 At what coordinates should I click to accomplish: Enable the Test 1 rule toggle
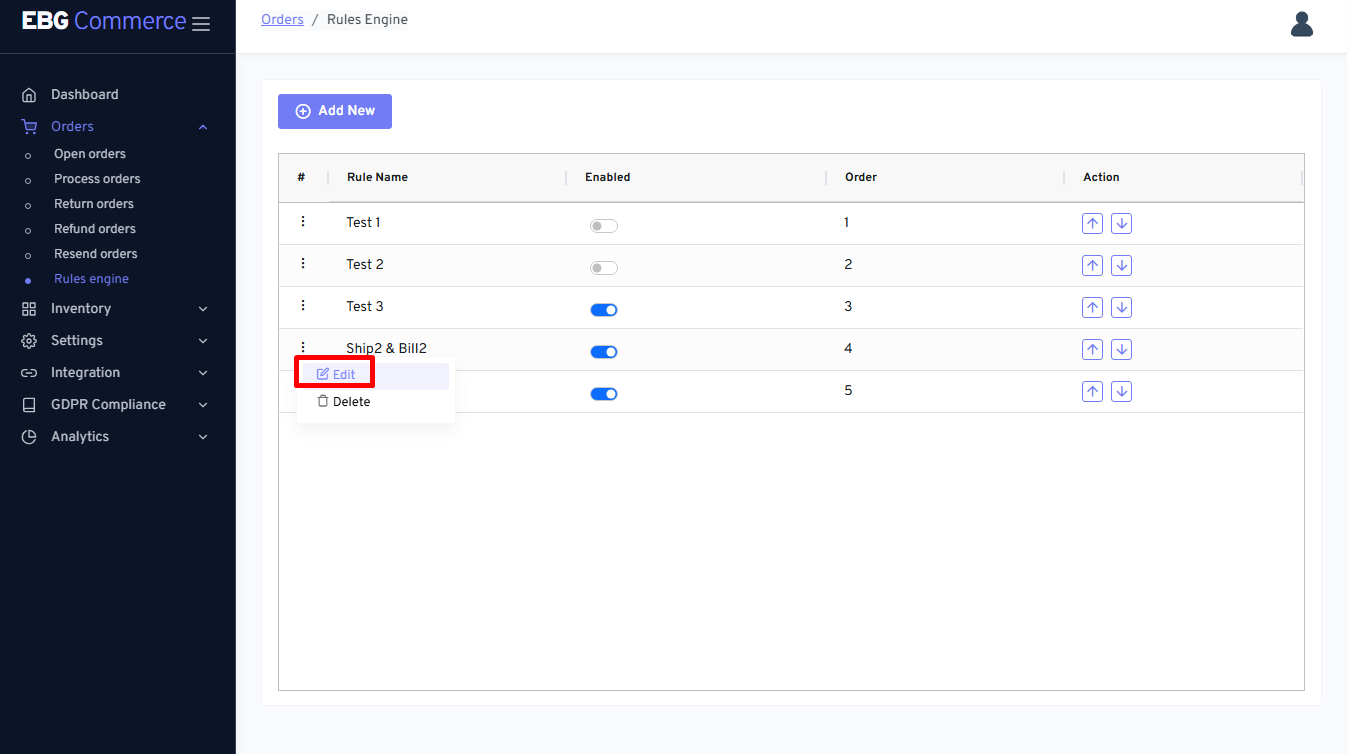(x=603, y=226)
